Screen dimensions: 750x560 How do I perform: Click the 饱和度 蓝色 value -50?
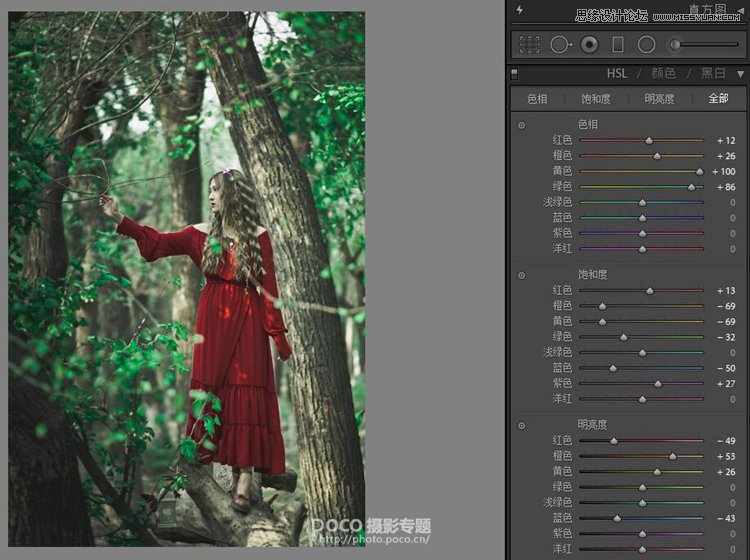click(726, 368)
